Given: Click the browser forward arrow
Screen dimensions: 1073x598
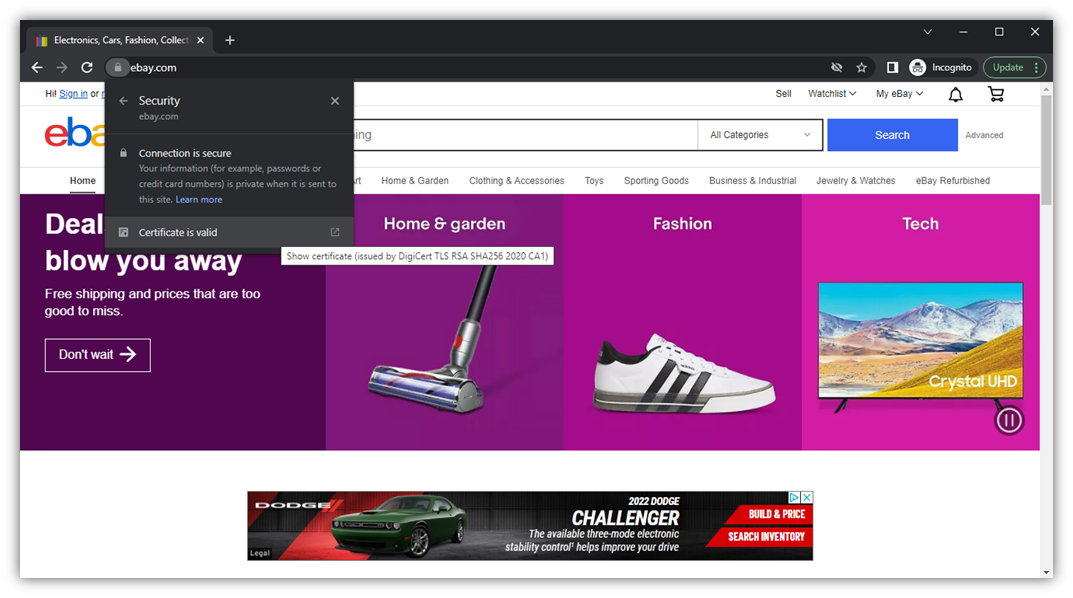Looking at the screenshot, I should [62, 68].
